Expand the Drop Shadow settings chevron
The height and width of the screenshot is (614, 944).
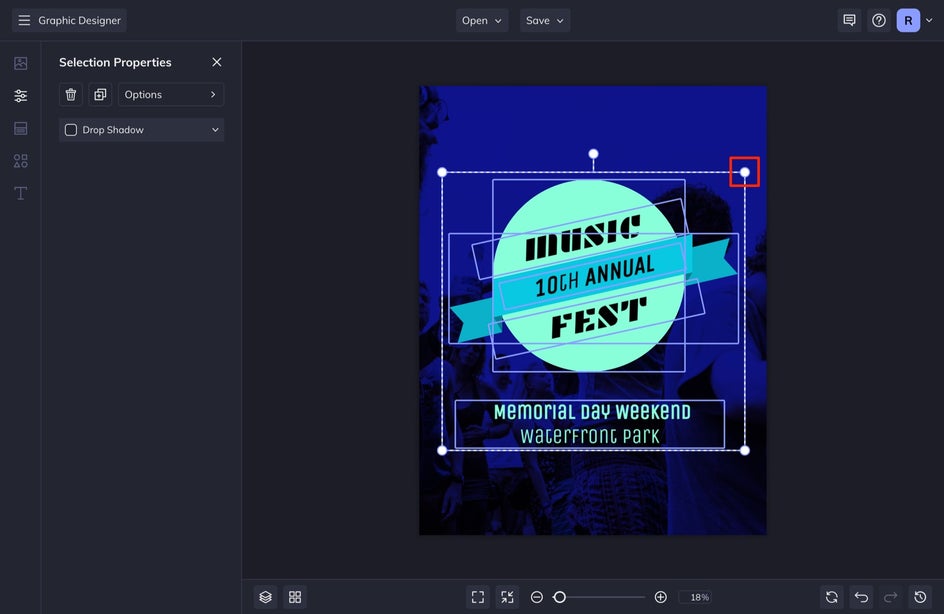(x=215, y=130)
